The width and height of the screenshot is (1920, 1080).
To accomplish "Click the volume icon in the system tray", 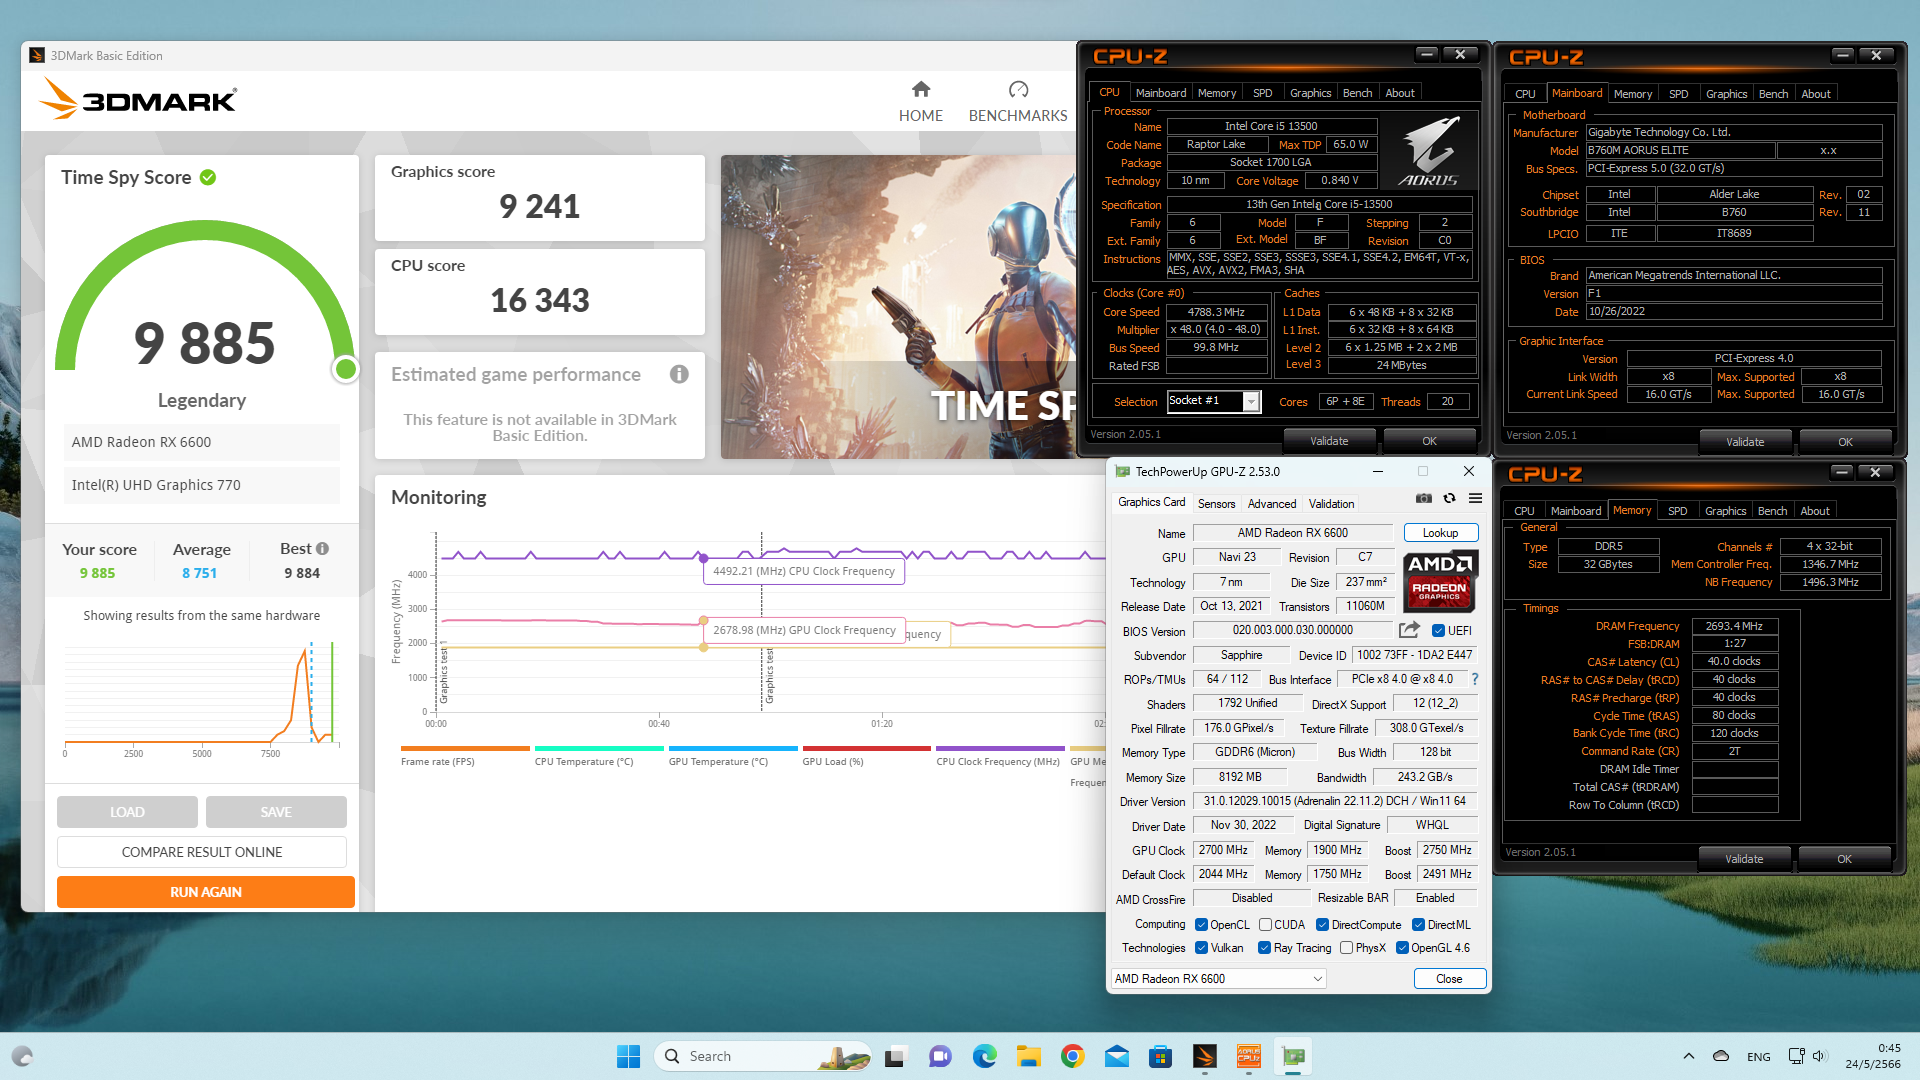I will [1819, 1056].
